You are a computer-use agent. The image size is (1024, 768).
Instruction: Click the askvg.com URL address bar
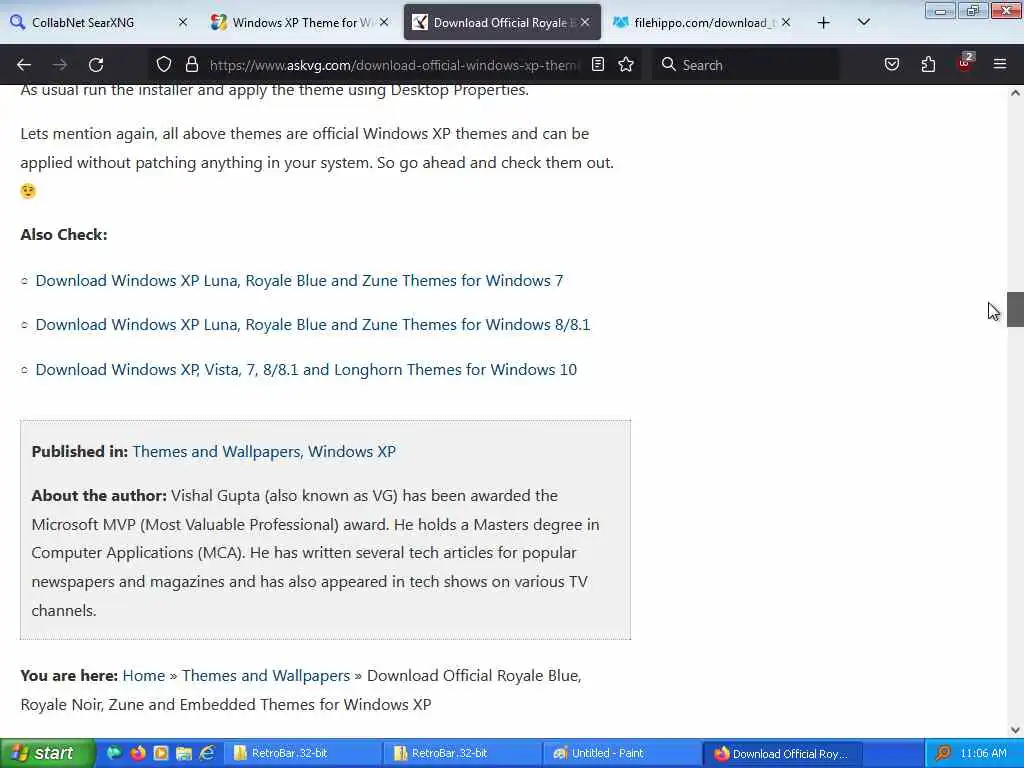tap(394, 65)
